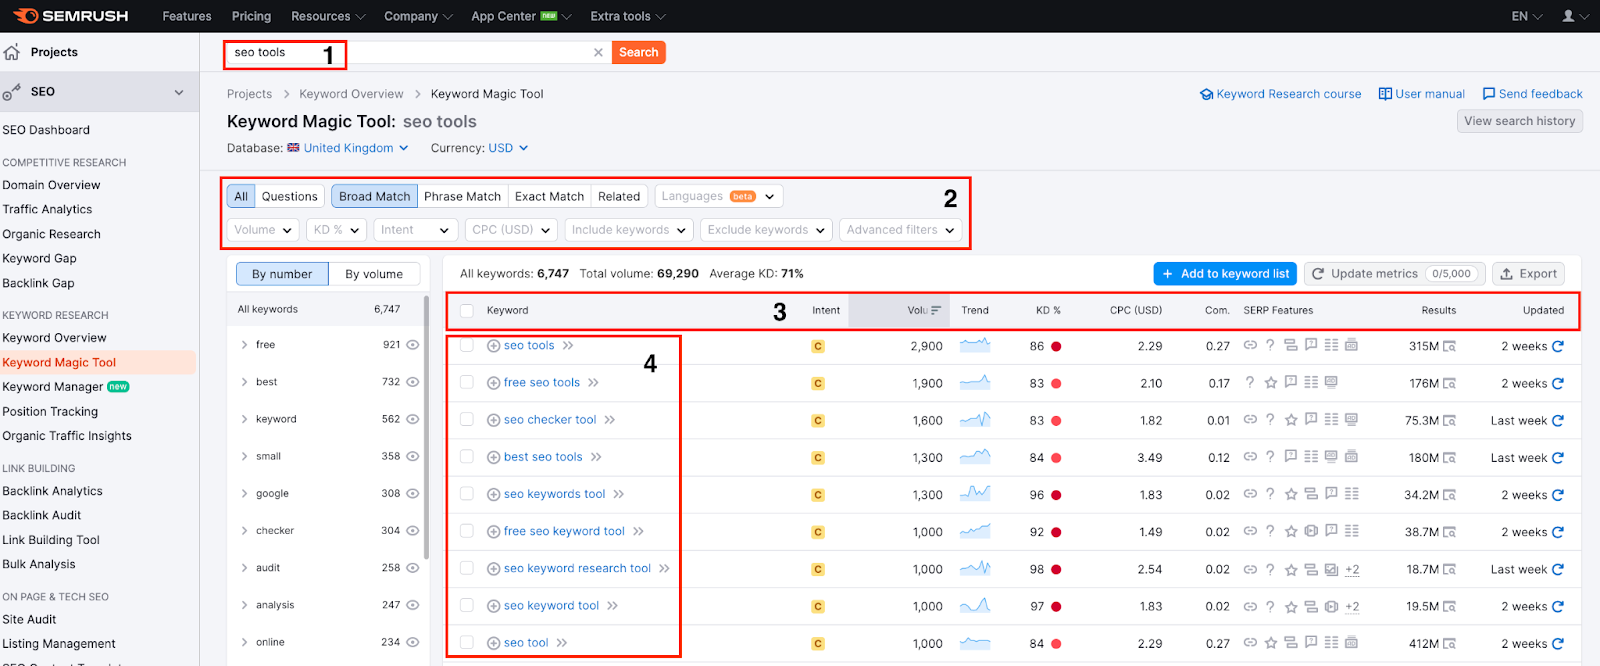Check the box for 'best seo tools'
The height and width of the screenshot is (666, 1600).
pyautogui.click(x=467, y=457)
